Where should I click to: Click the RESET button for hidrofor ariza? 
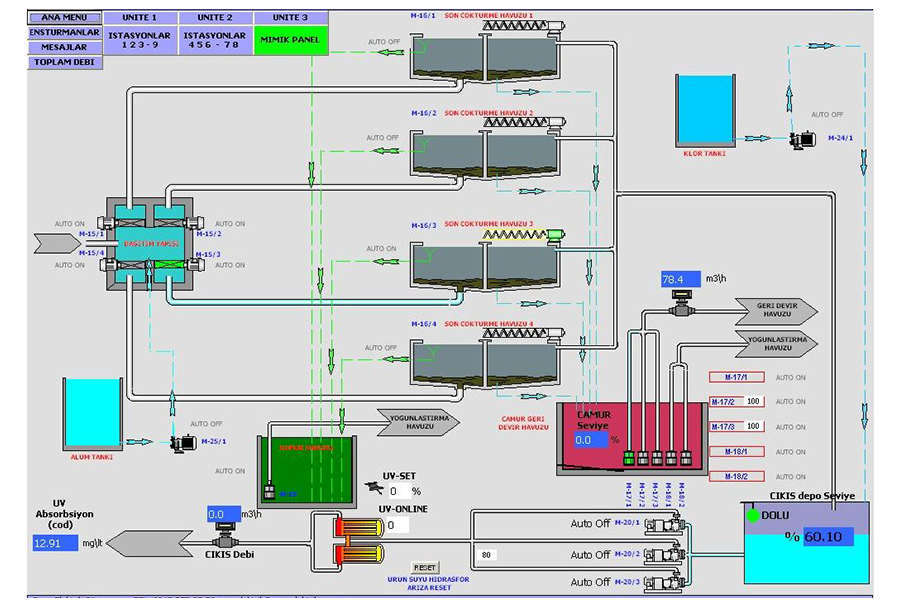(x=425, y=567)
